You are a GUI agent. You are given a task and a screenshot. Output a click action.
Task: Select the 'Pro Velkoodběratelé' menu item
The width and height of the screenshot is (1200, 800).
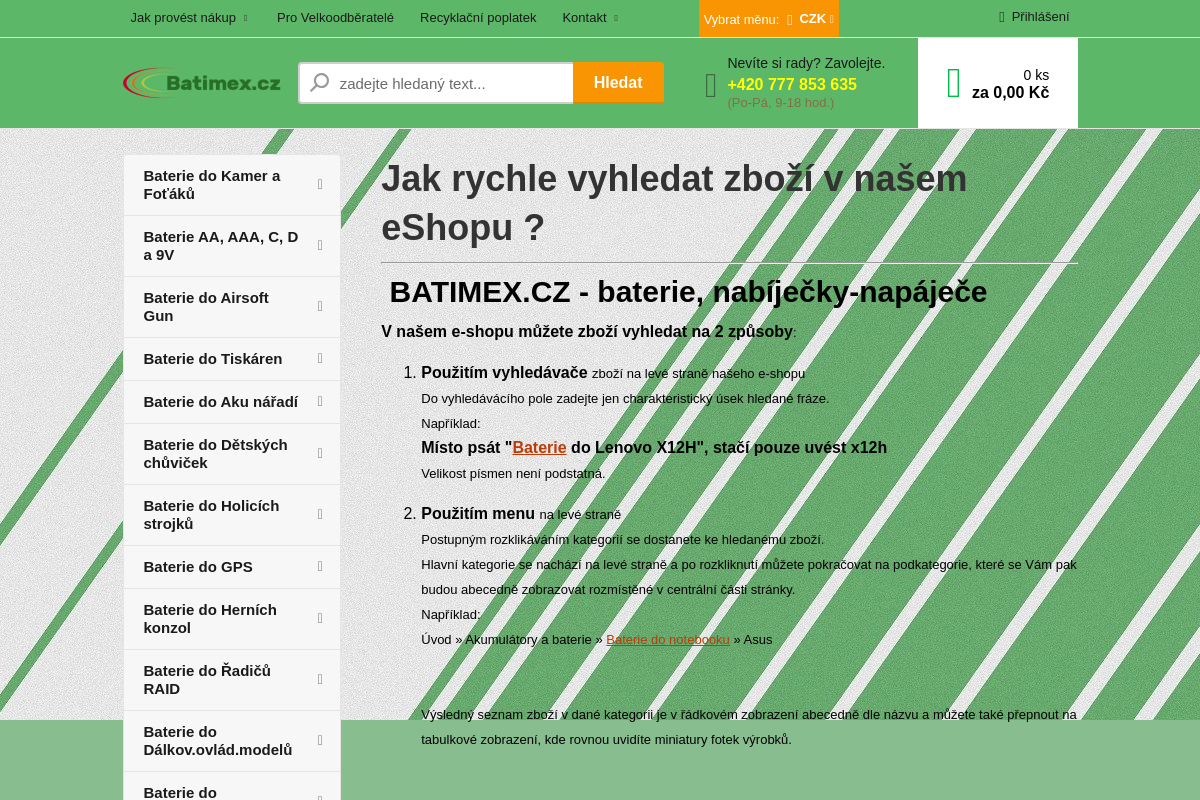[x=335, y=17]
